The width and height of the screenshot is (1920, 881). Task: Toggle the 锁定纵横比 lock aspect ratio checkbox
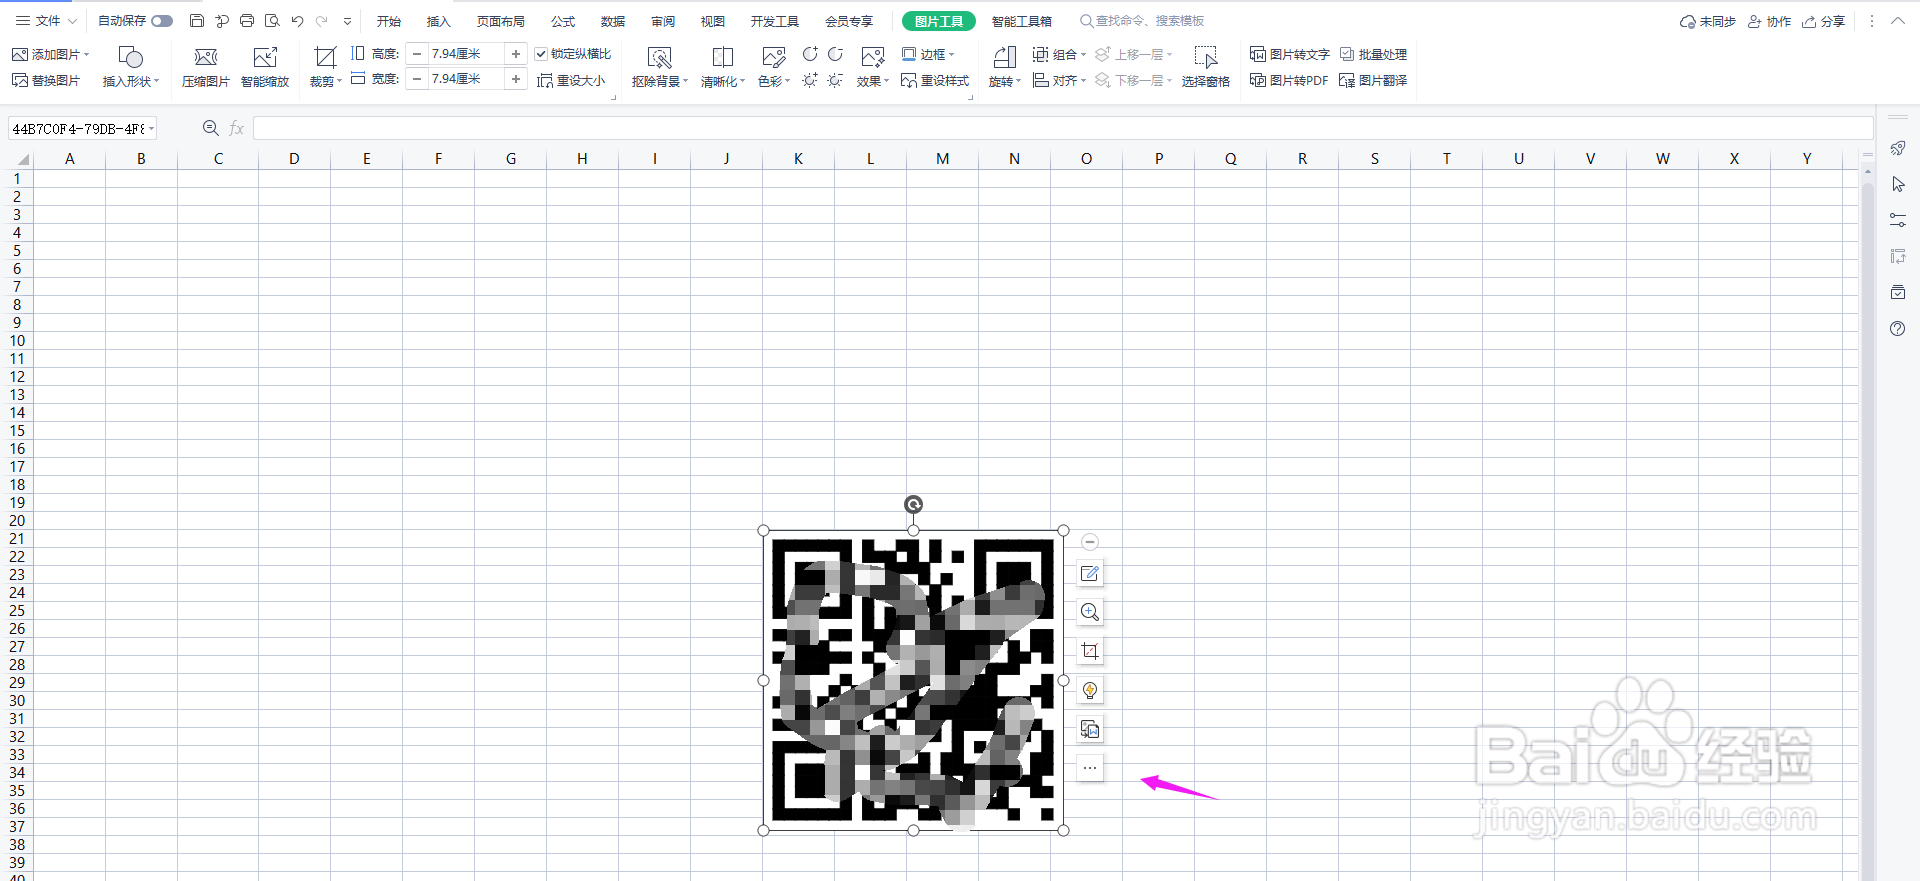click(x=541, y=54)
